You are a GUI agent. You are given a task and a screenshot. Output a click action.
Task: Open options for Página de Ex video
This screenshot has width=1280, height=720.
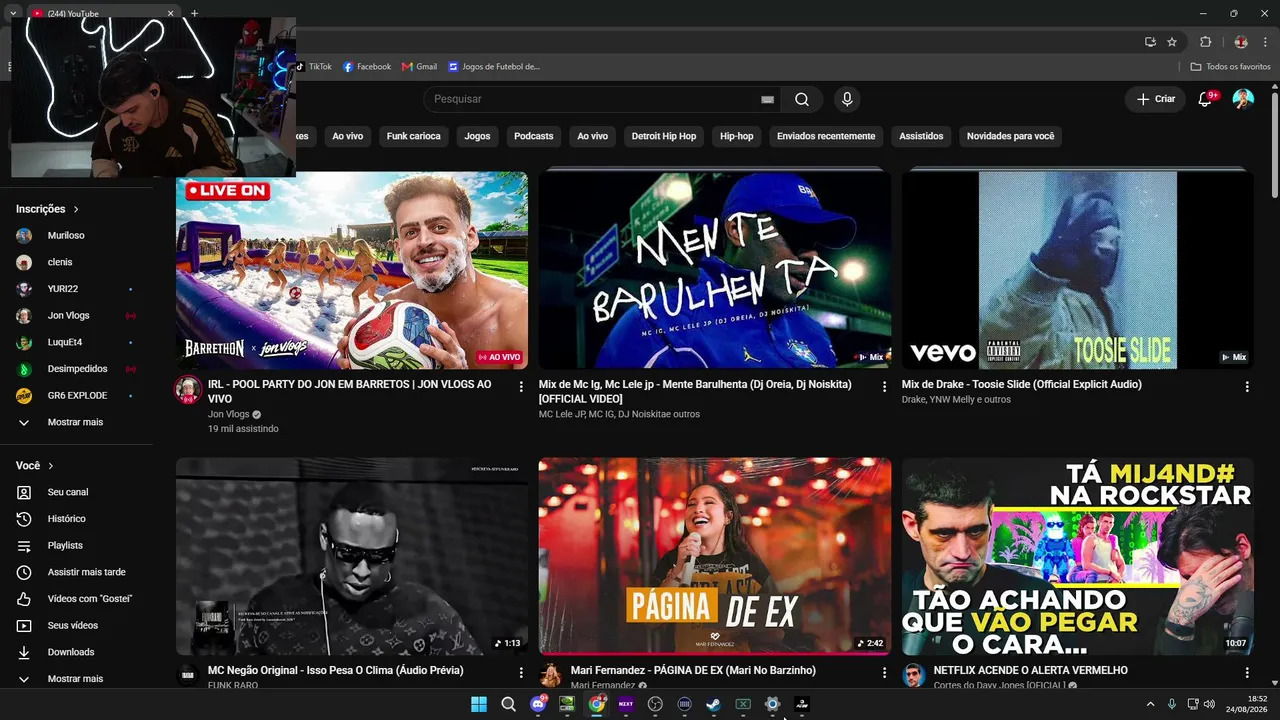(884, 673)
